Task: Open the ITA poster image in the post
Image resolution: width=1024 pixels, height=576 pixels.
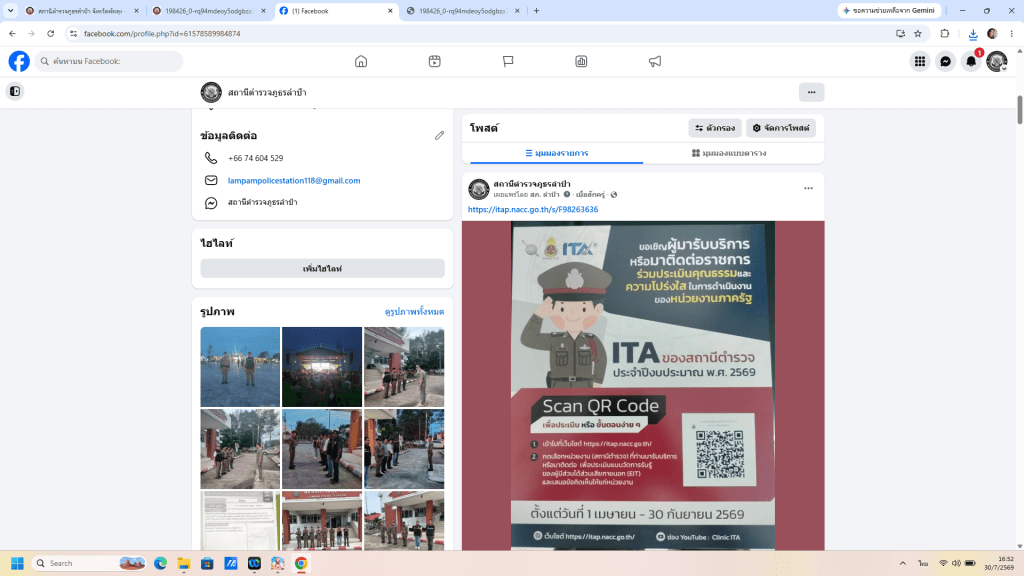Action: (x=643, y=385)
